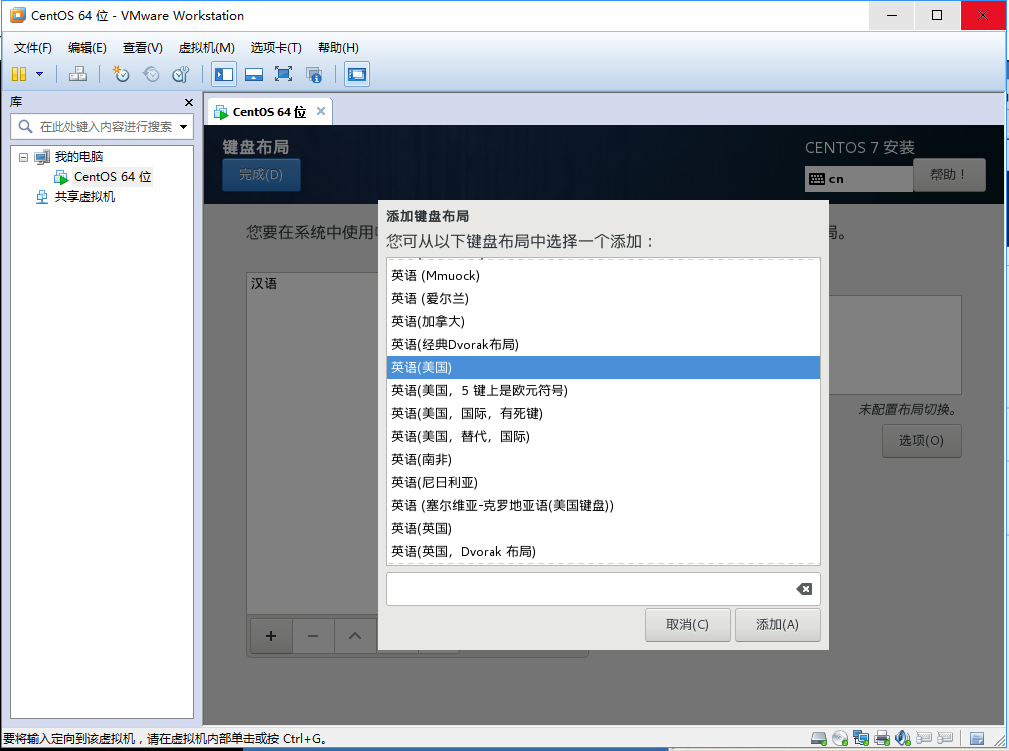Click the hard disk status icon
The width and height of the screenshot is (1009, 751).
click(819, 738)
